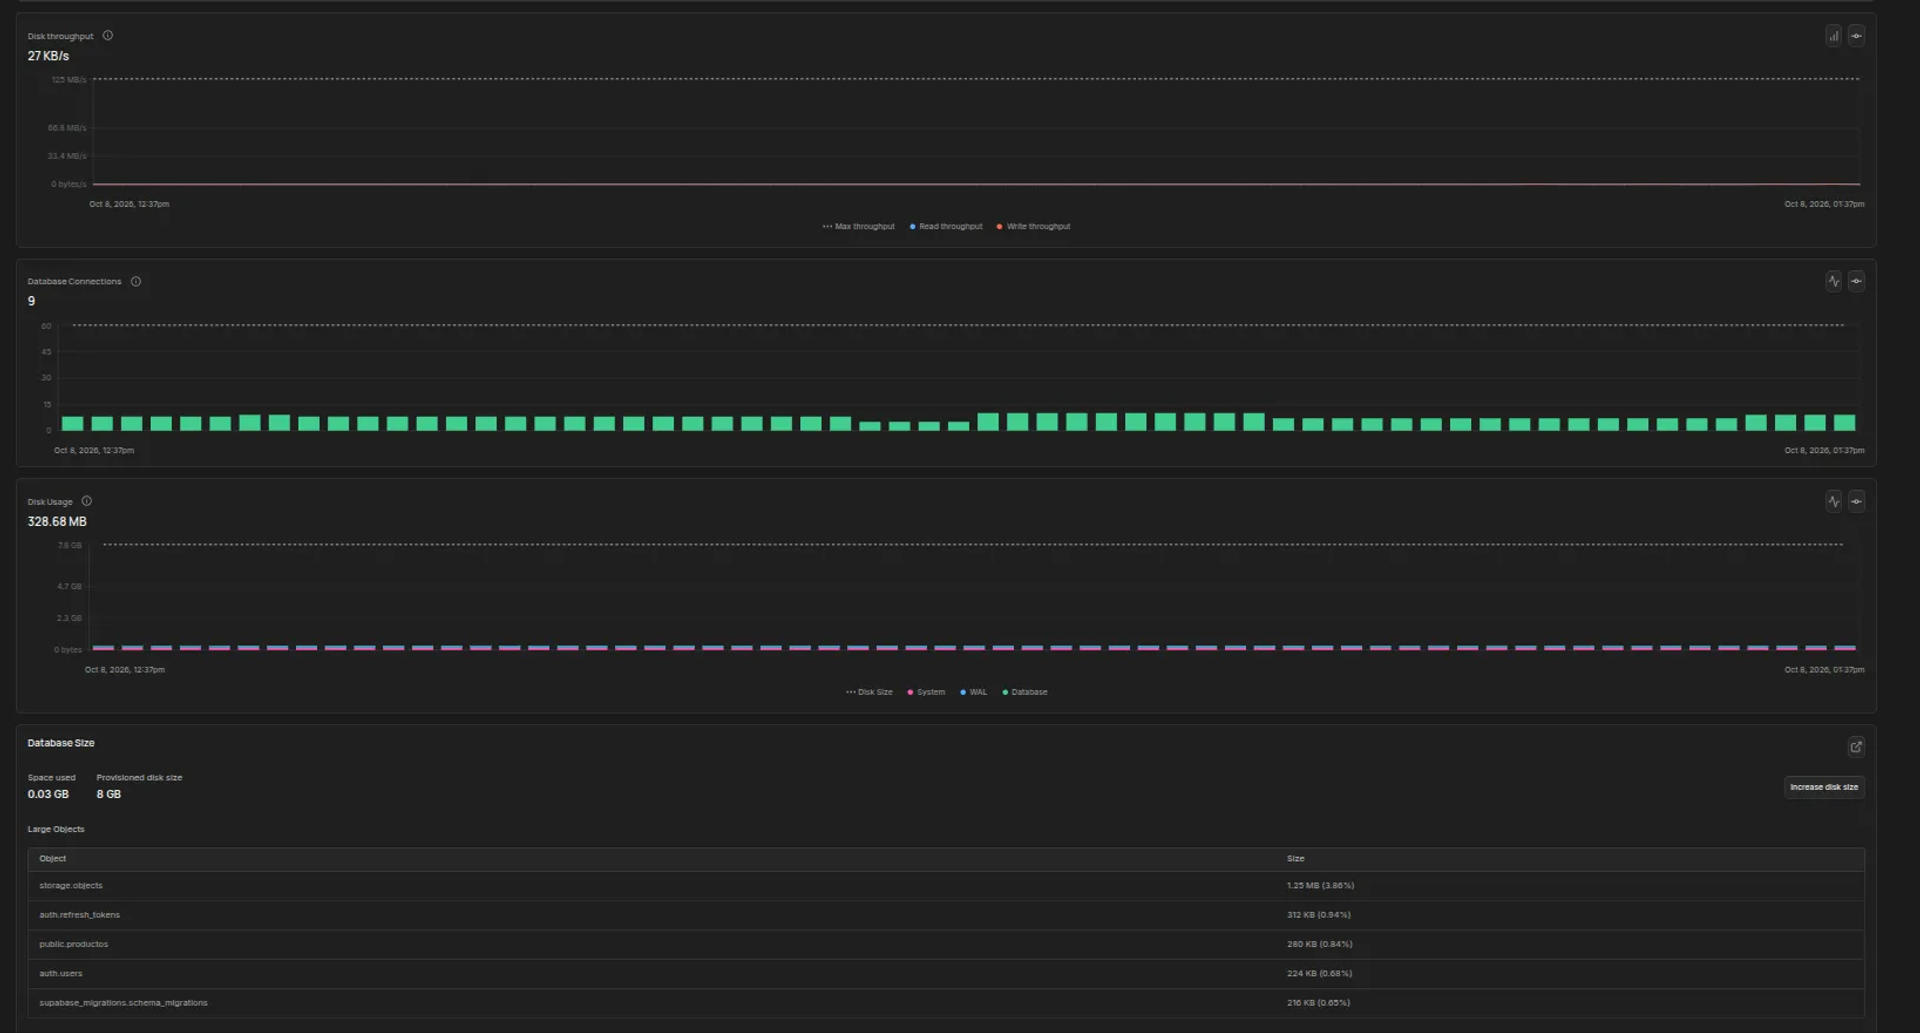Show info tooltip for Database Connections
Image resolution: width=1920 pixels, height=1033 pixels.
pyautogui.click(x=136, y=281)
